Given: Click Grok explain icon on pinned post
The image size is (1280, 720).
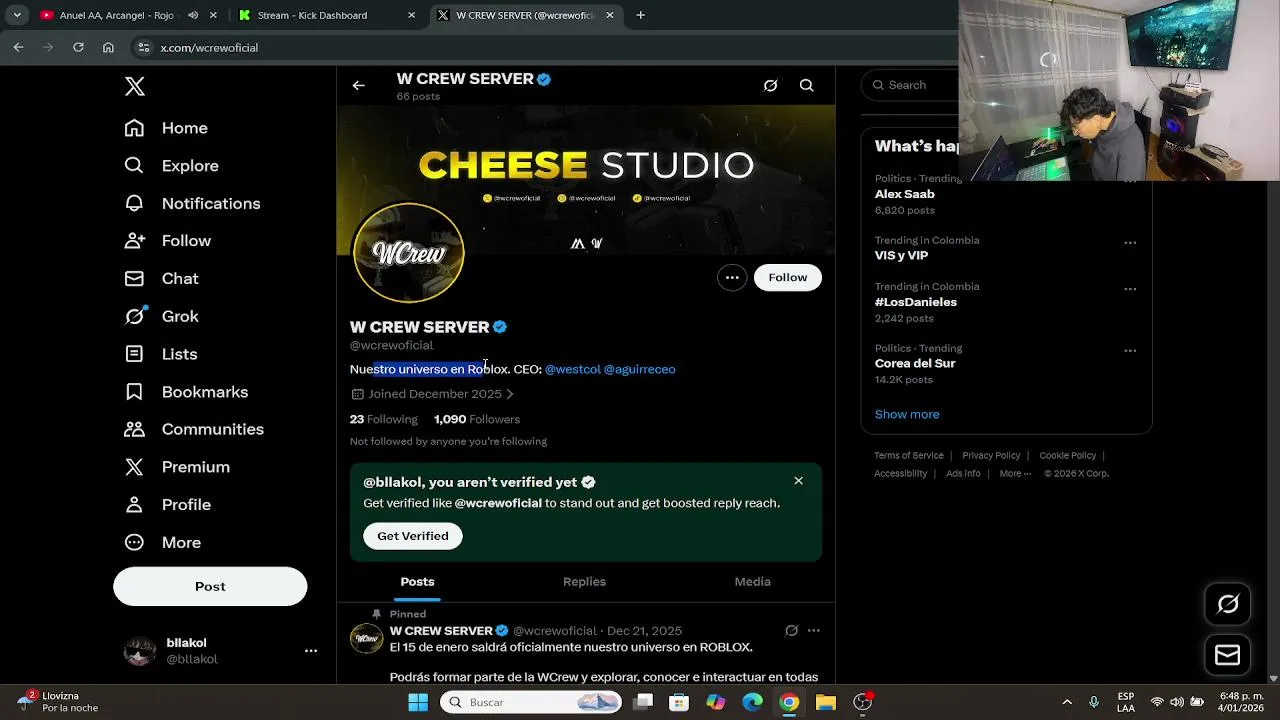Looking at the screenshot, I should (791, 631).
